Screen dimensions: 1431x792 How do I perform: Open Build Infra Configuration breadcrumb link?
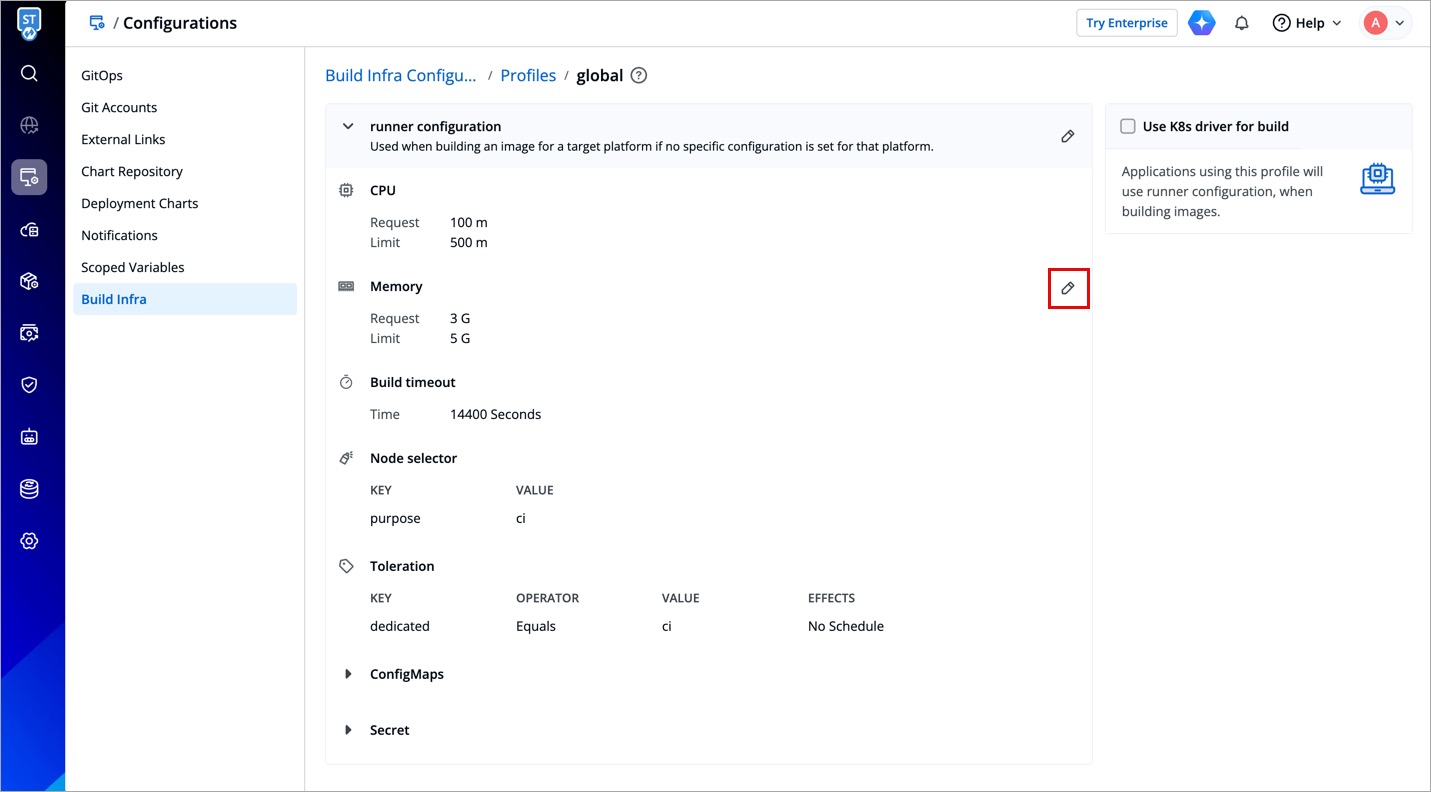401,76
